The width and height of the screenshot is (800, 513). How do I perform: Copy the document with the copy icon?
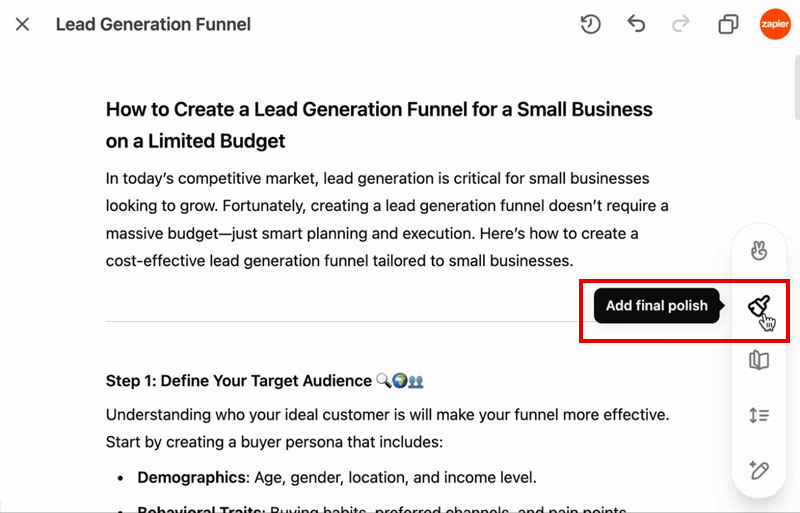pos(728,24)
